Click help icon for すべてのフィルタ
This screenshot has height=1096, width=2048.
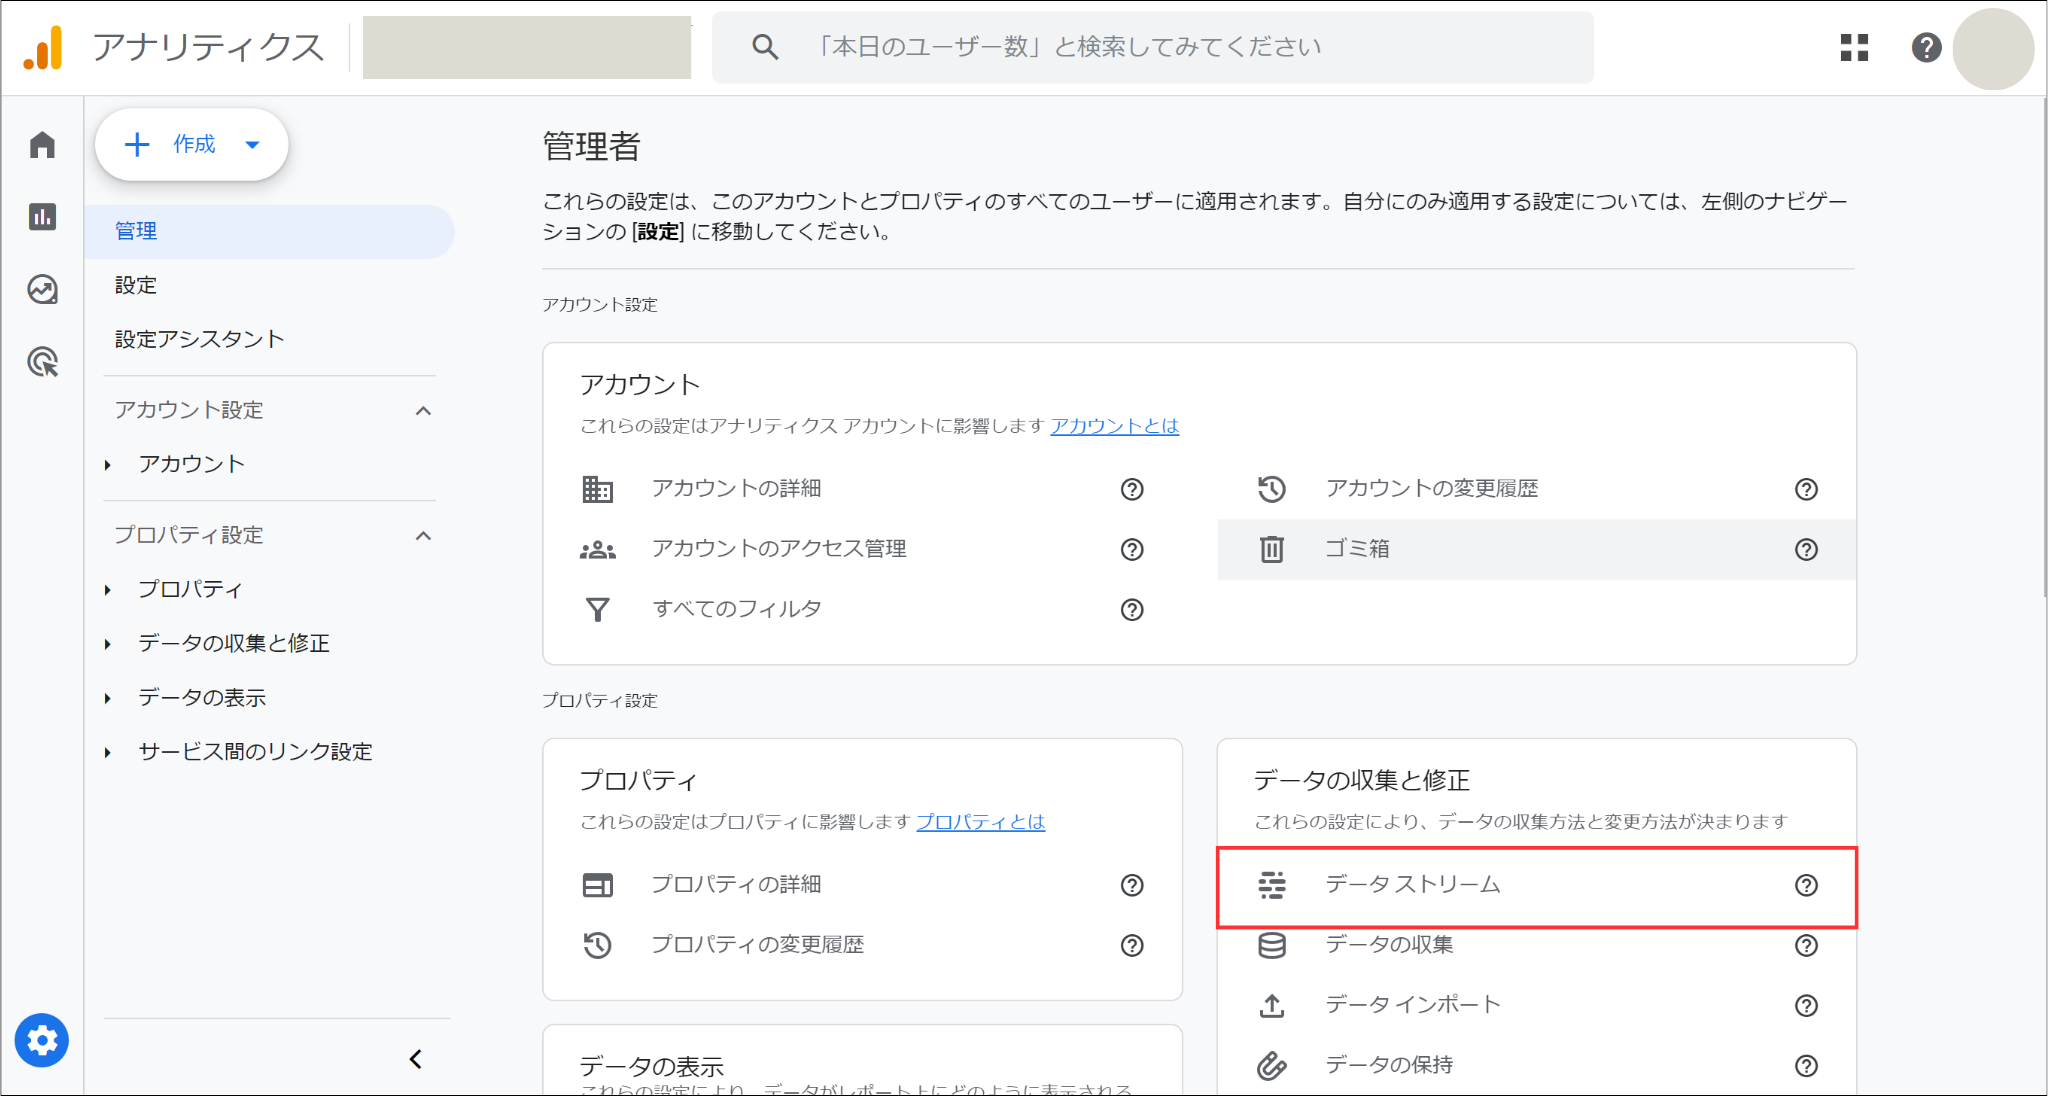point(1132,609)
